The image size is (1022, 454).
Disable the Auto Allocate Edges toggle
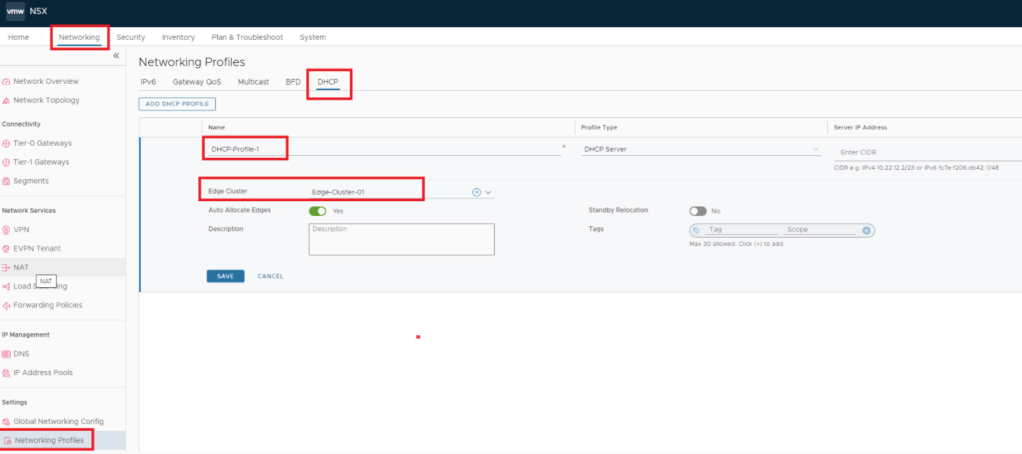(318, 211)
